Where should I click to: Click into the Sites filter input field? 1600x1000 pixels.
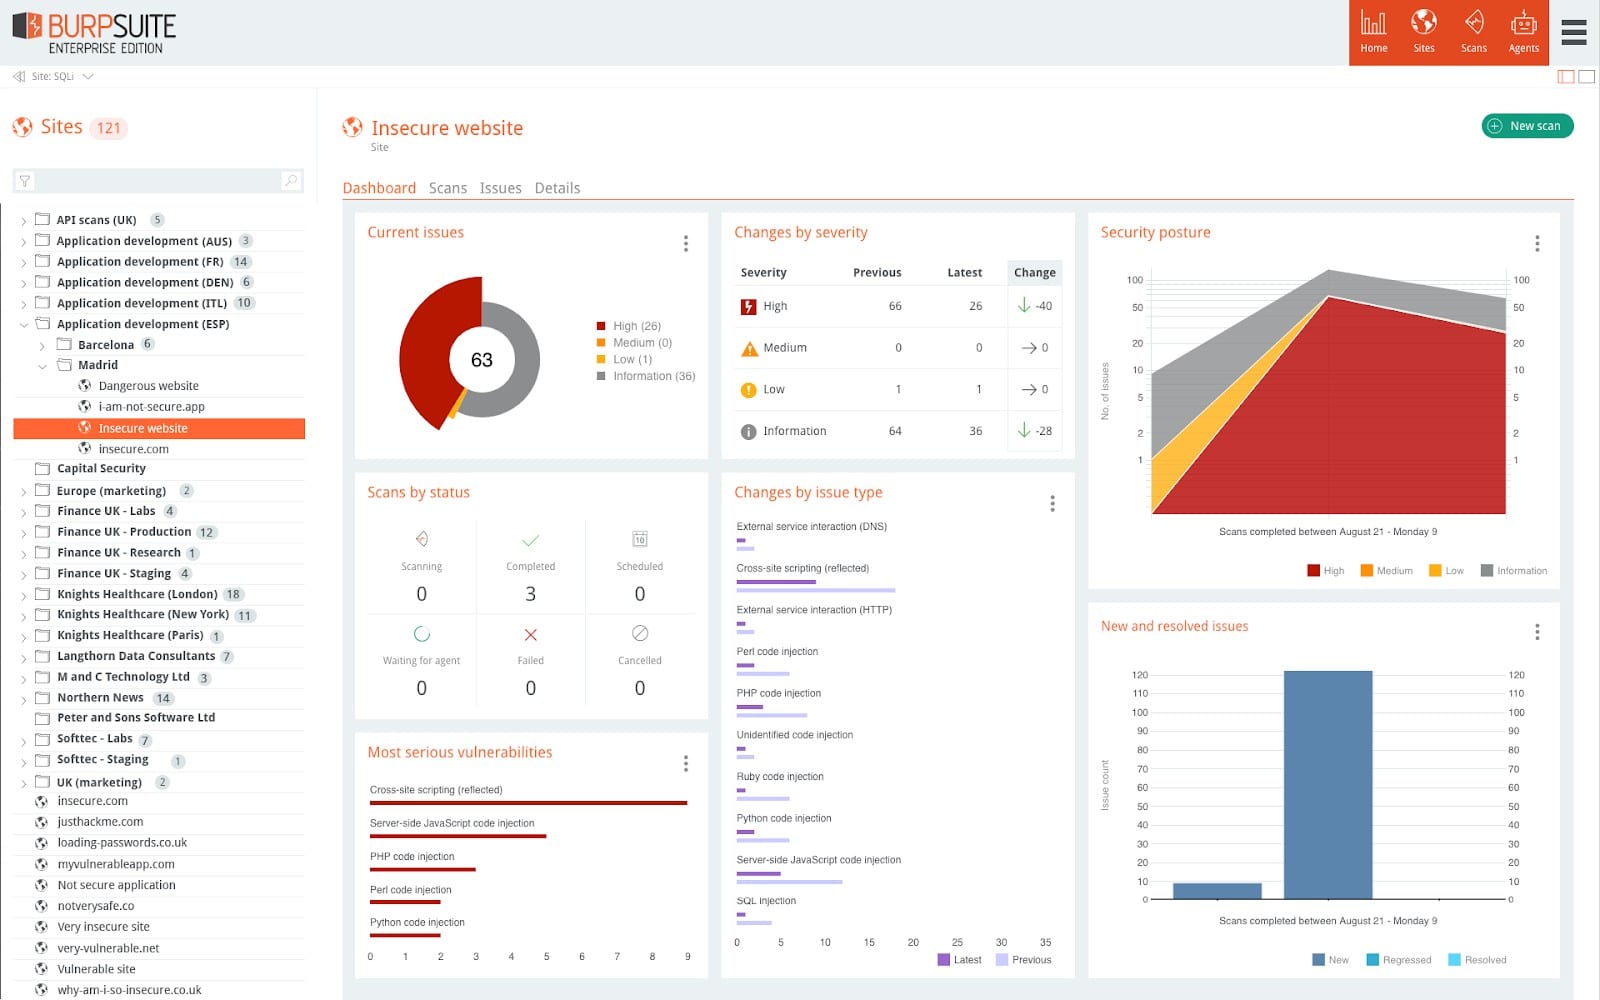tap(158, 181)
